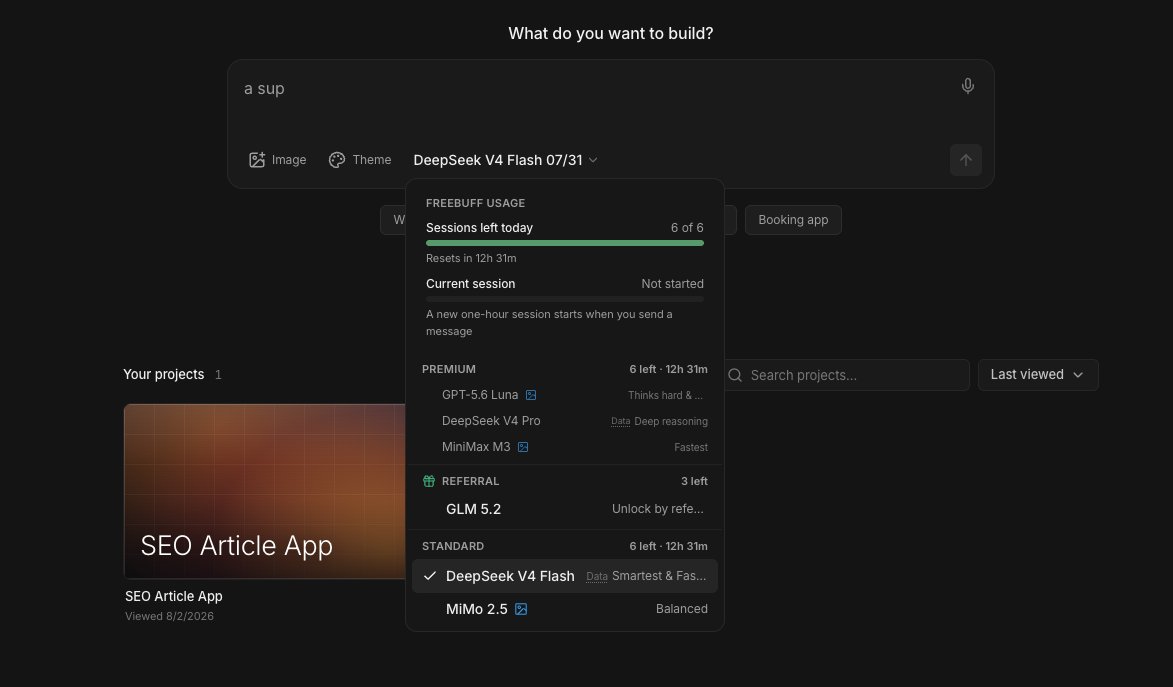Screen dimensions: 1173x687
Task: Click image support icon next to GPT-5.6 Luna
Action: 530,395
